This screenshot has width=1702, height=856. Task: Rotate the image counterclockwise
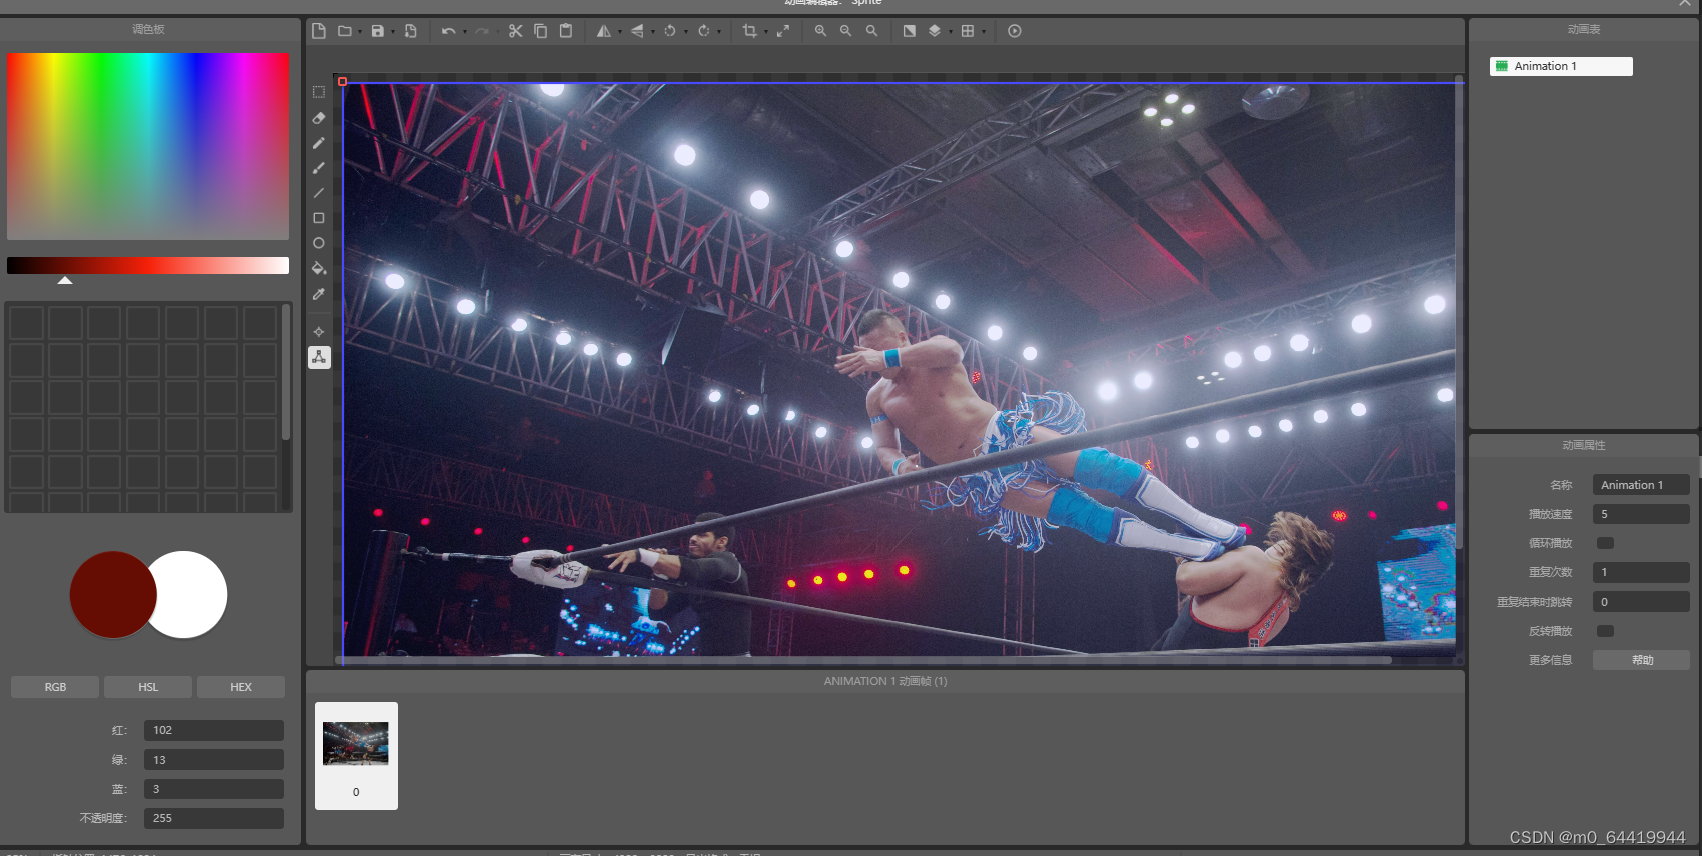coord(670,31)
